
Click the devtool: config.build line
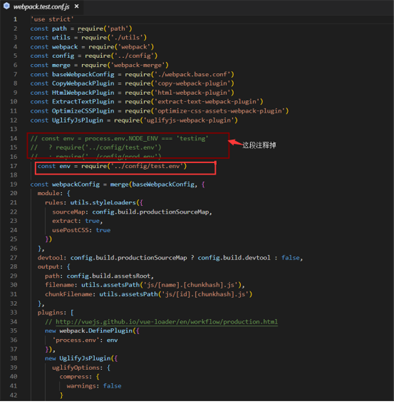click(x=170, y=258)
